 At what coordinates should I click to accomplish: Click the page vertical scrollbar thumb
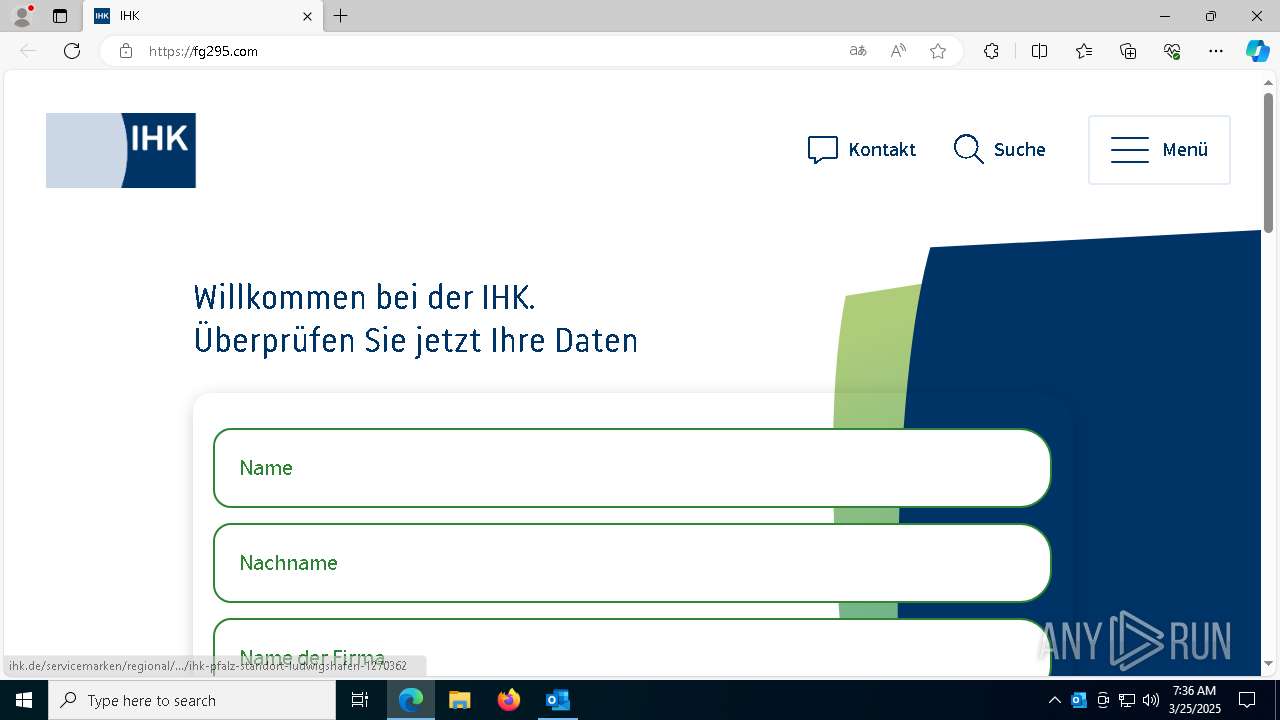[x=1268, y=162]
